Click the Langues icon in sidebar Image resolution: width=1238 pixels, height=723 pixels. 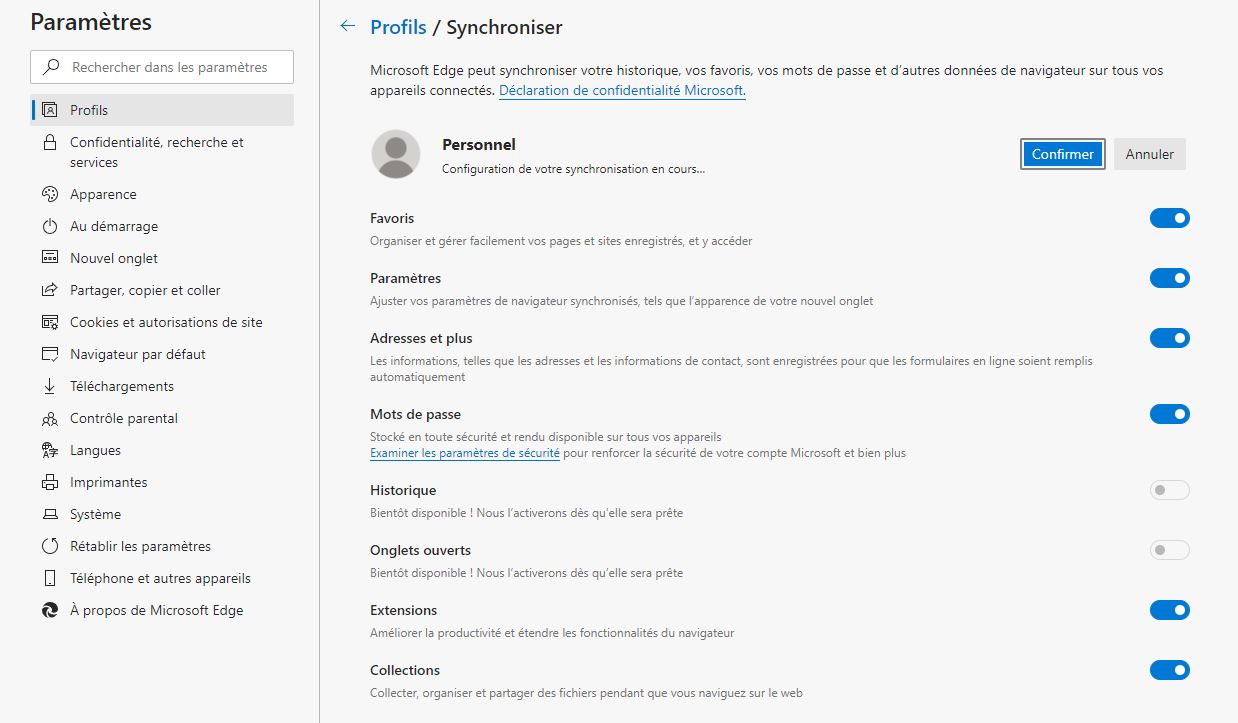pyautogui.click(x=50, y=450)
